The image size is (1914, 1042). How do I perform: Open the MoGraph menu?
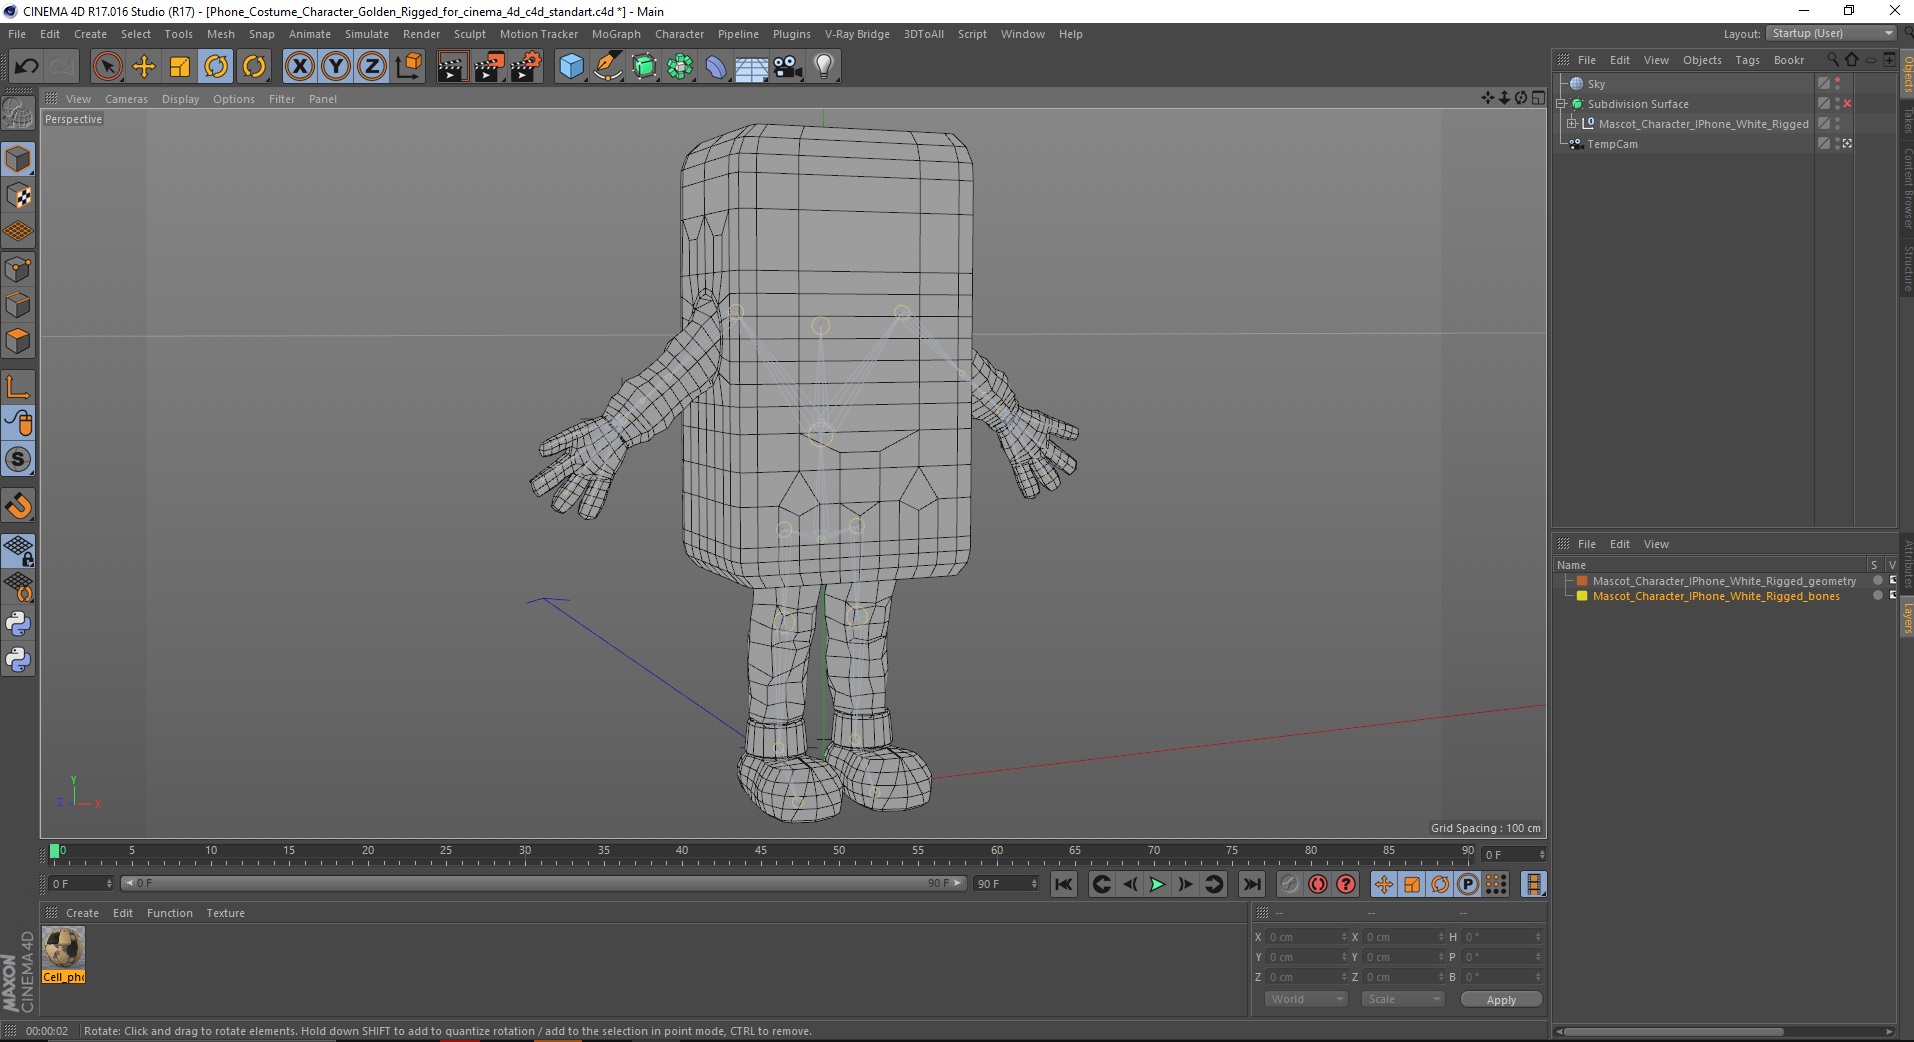tap(616, 34)
